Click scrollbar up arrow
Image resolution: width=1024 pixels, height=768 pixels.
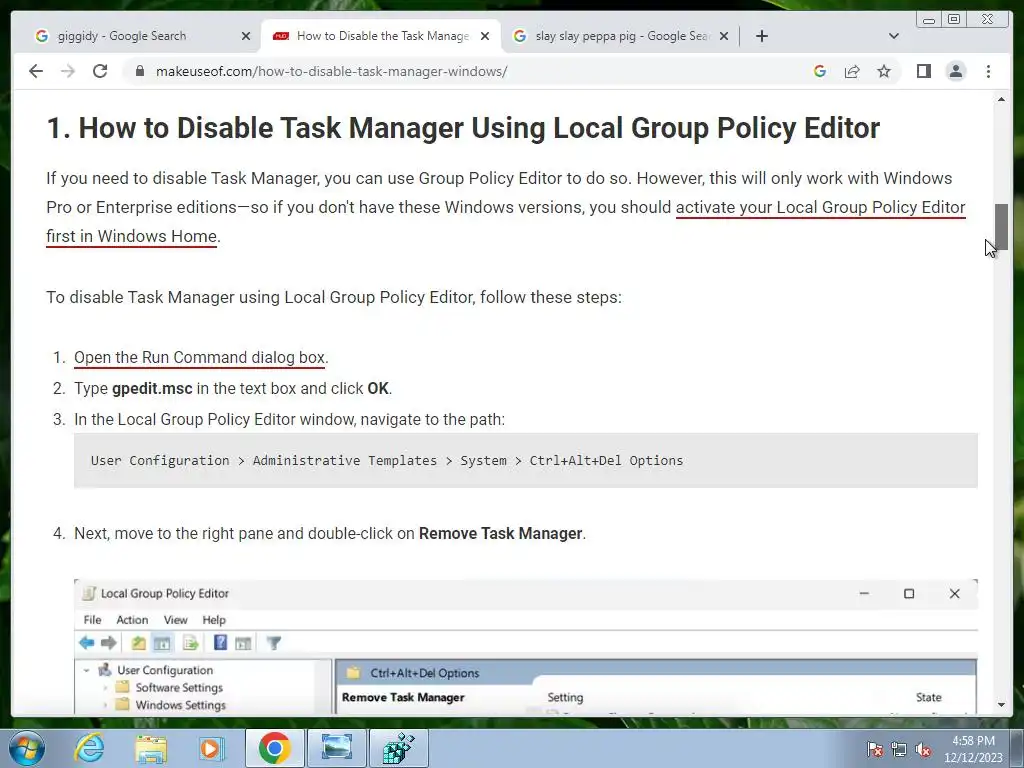[x=1001, y=99]
